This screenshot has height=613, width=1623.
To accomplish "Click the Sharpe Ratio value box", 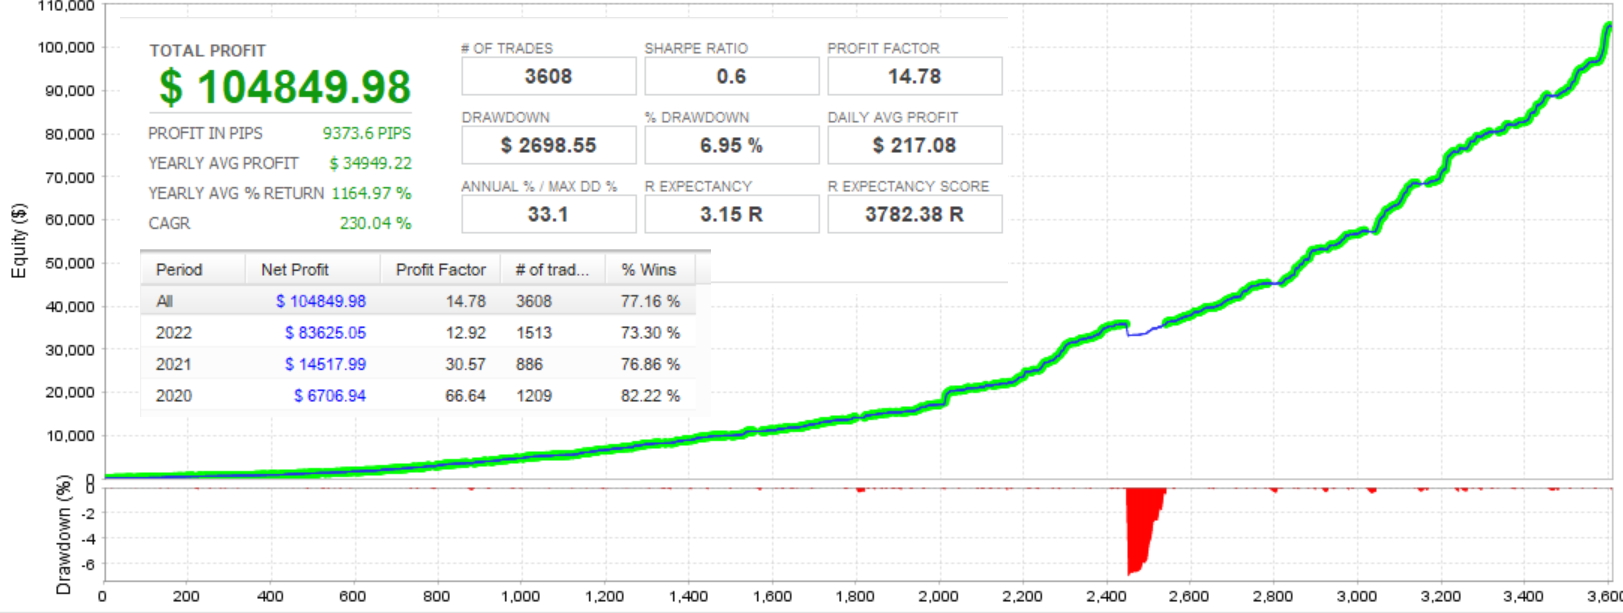I will [731, 77].
